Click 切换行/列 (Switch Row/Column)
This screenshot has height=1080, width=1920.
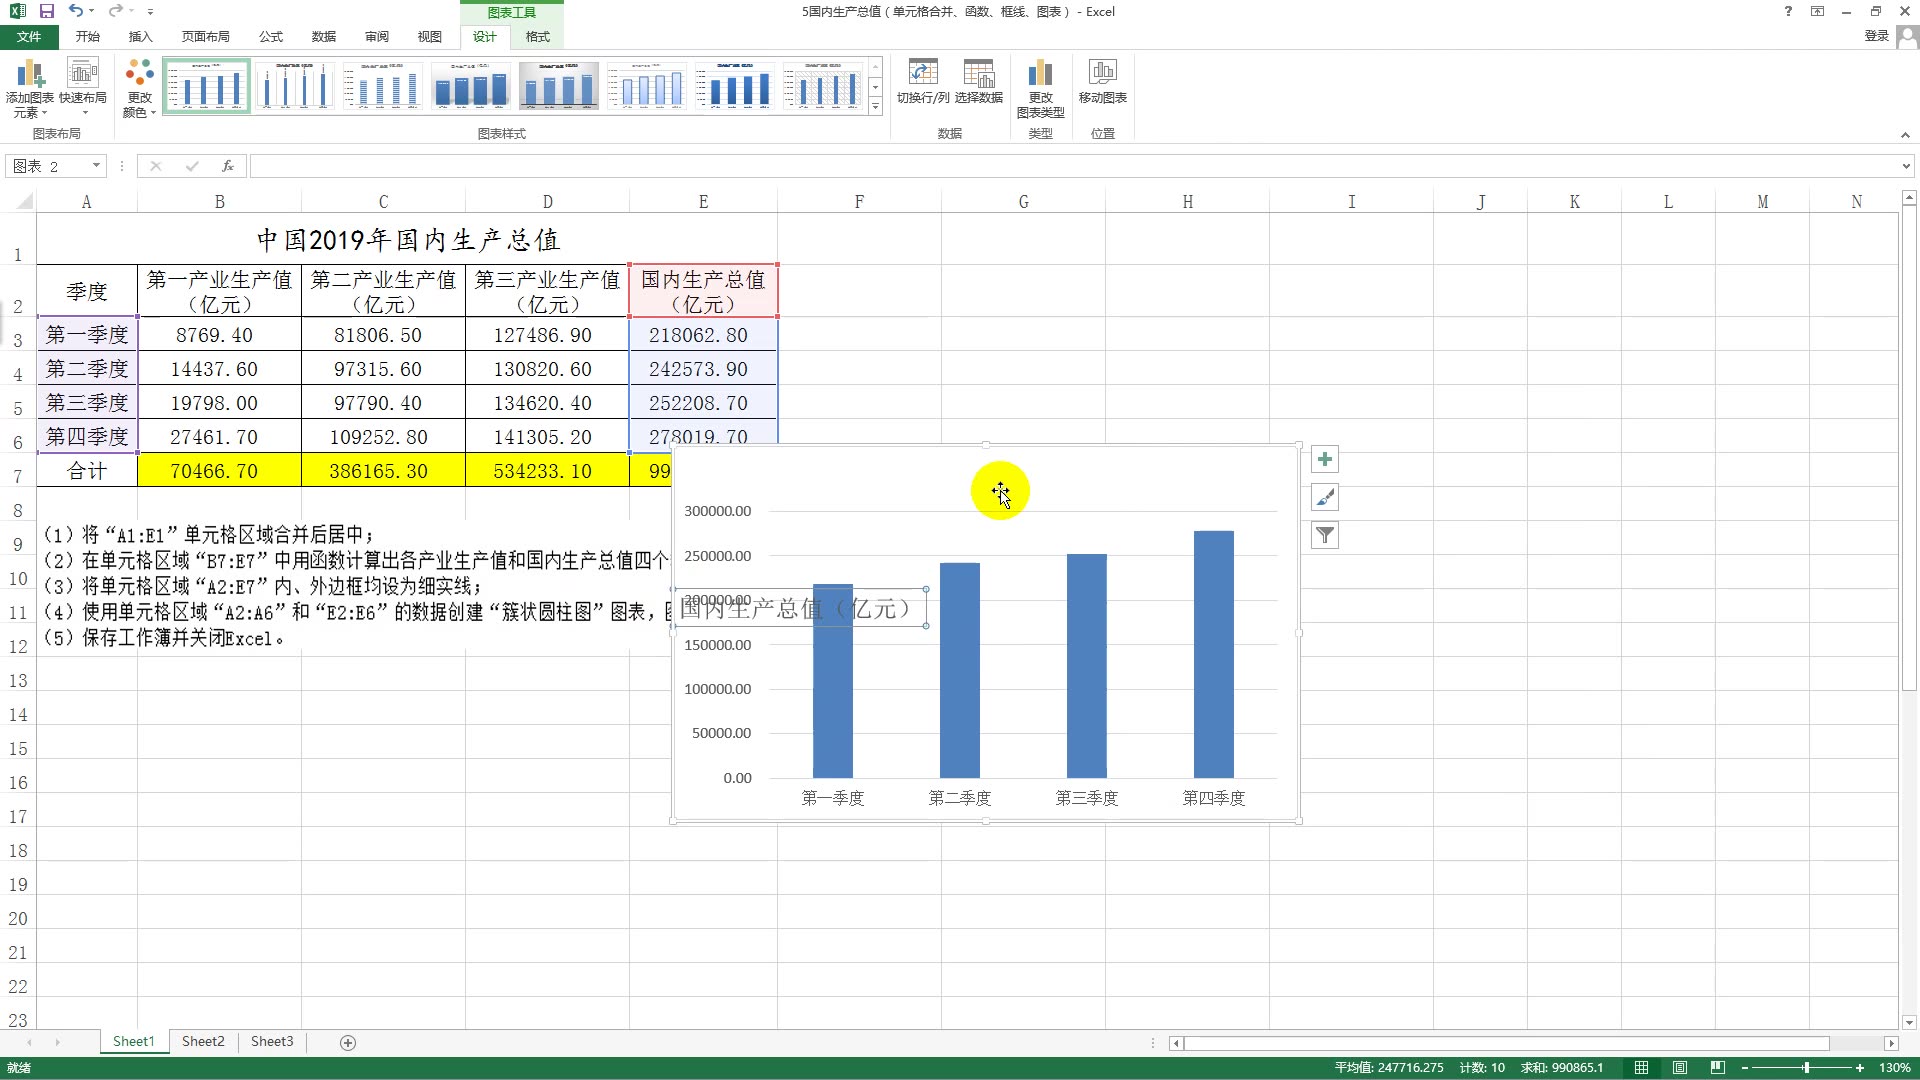tap(923, 82)
